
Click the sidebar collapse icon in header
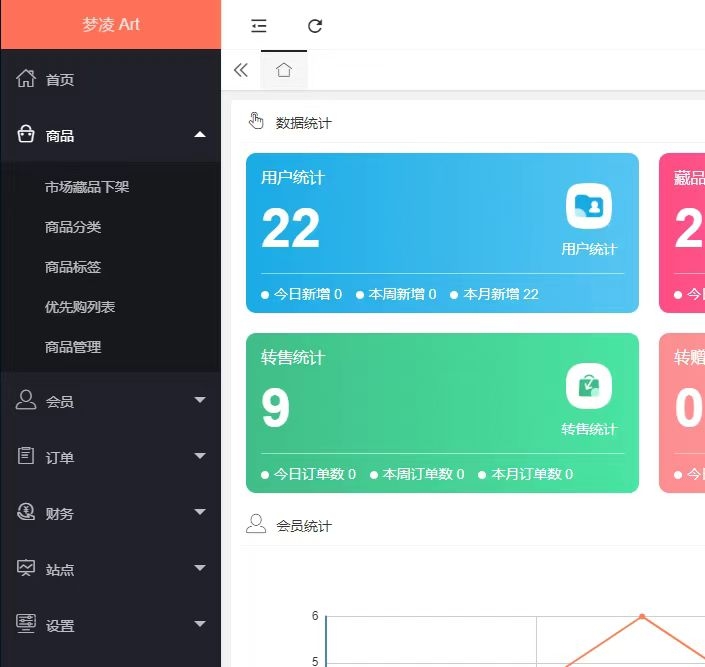[259, 26]
